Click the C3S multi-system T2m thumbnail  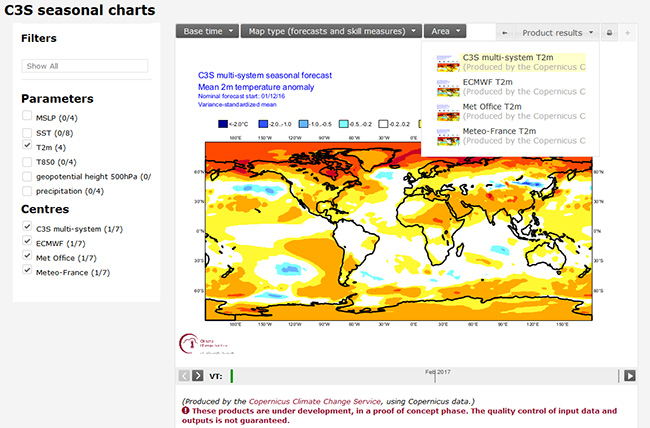point(448,63)
